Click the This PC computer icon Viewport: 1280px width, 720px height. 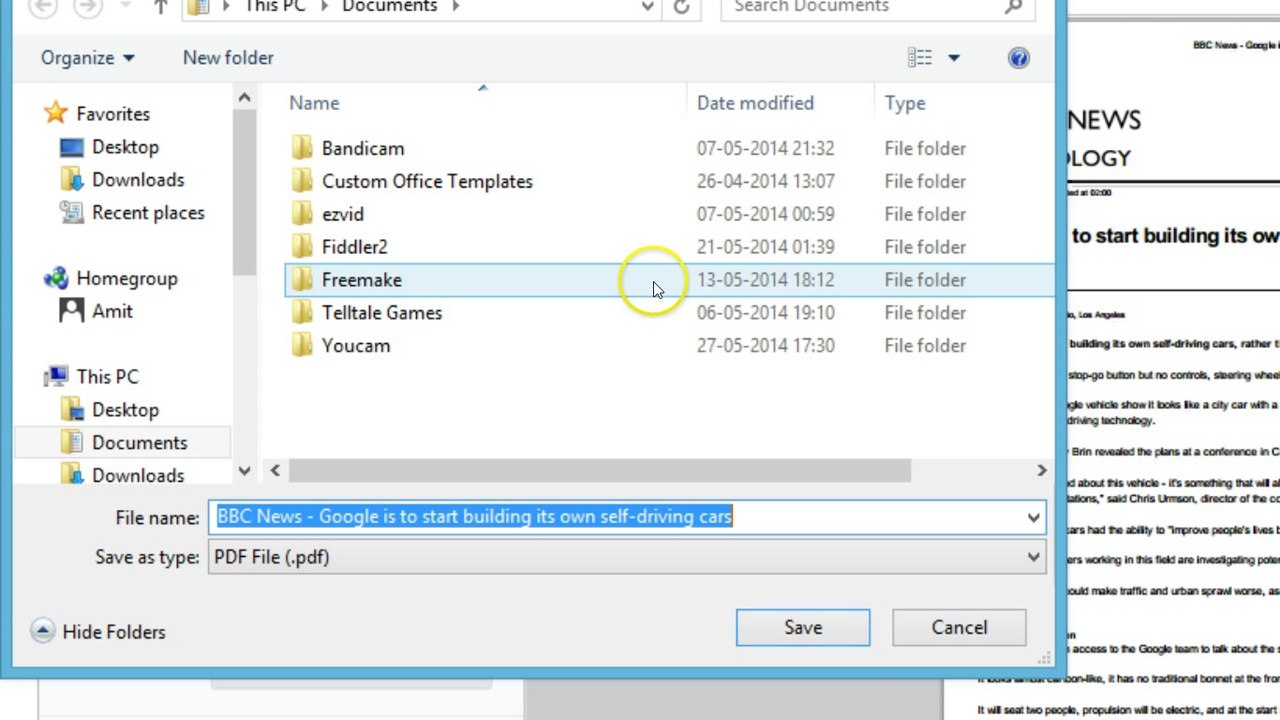pyautogui.click(x=57, y=376)
